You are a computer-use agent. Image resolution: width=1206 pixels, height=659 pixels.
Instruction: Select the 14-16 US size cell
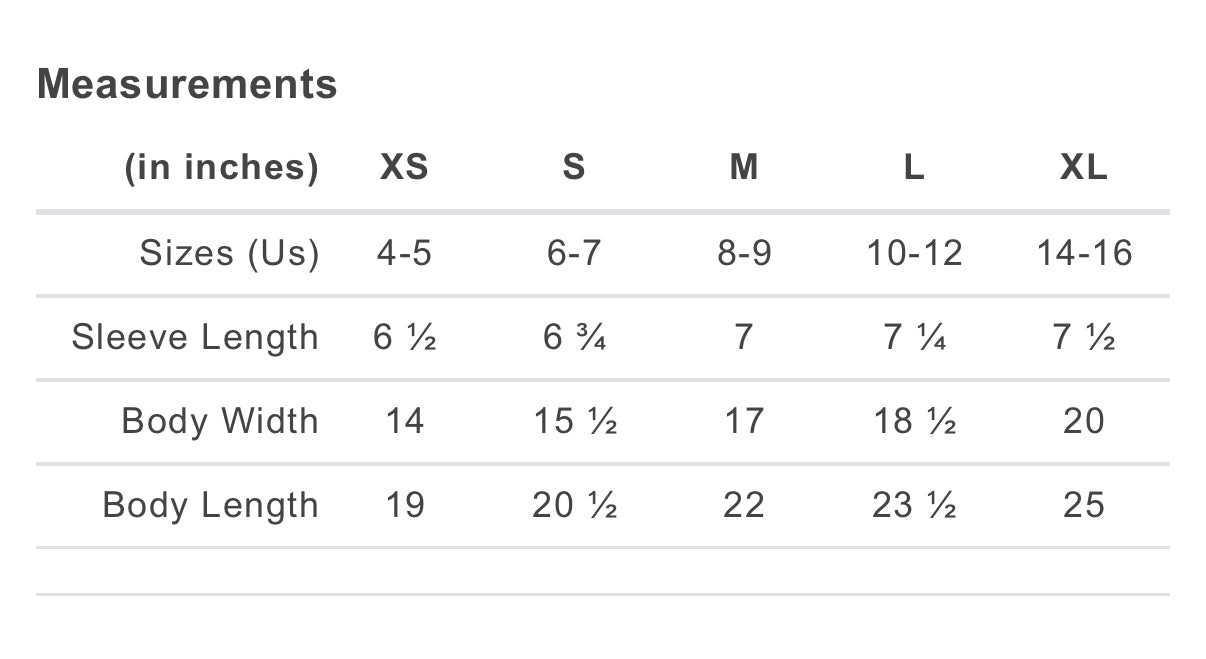coord(1084,253)
